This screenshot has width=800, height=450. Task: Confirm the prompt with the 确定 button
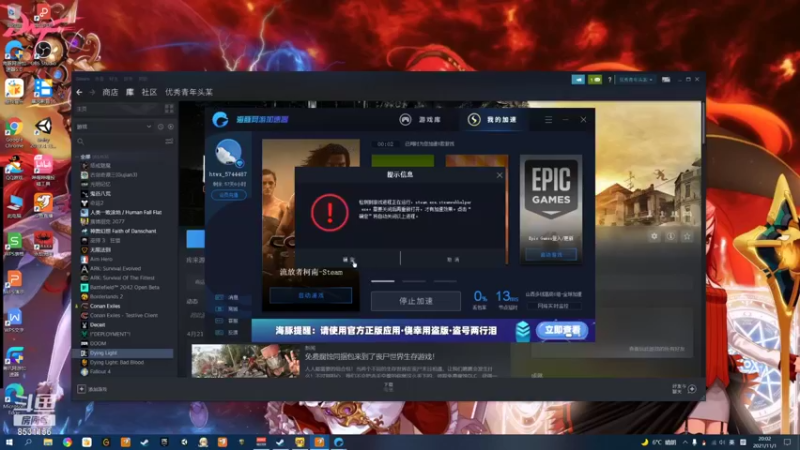click(348, 260)
